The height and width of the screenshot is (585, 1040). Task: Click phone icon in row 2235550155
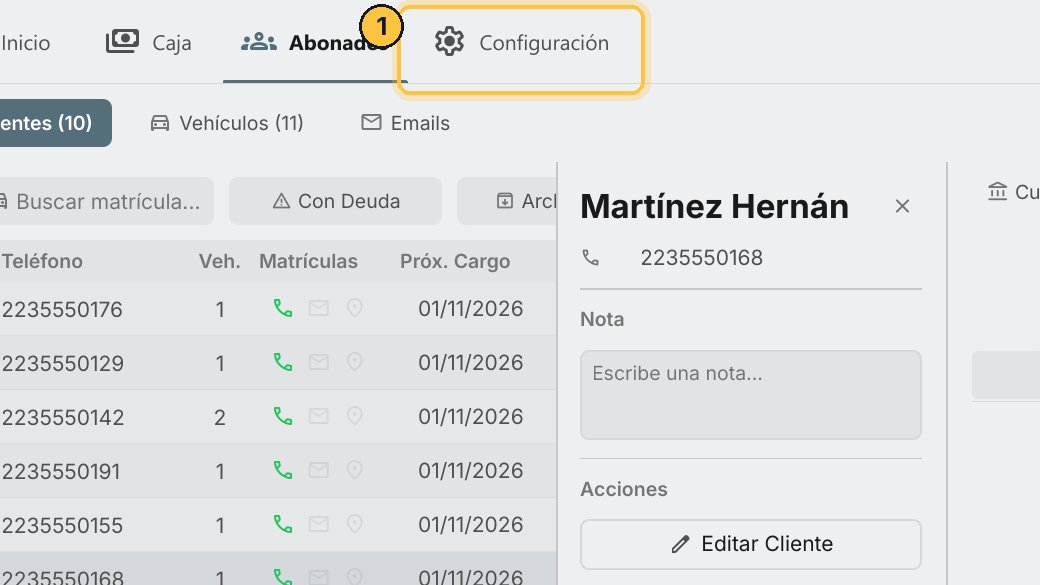click(x=283, y=524)
